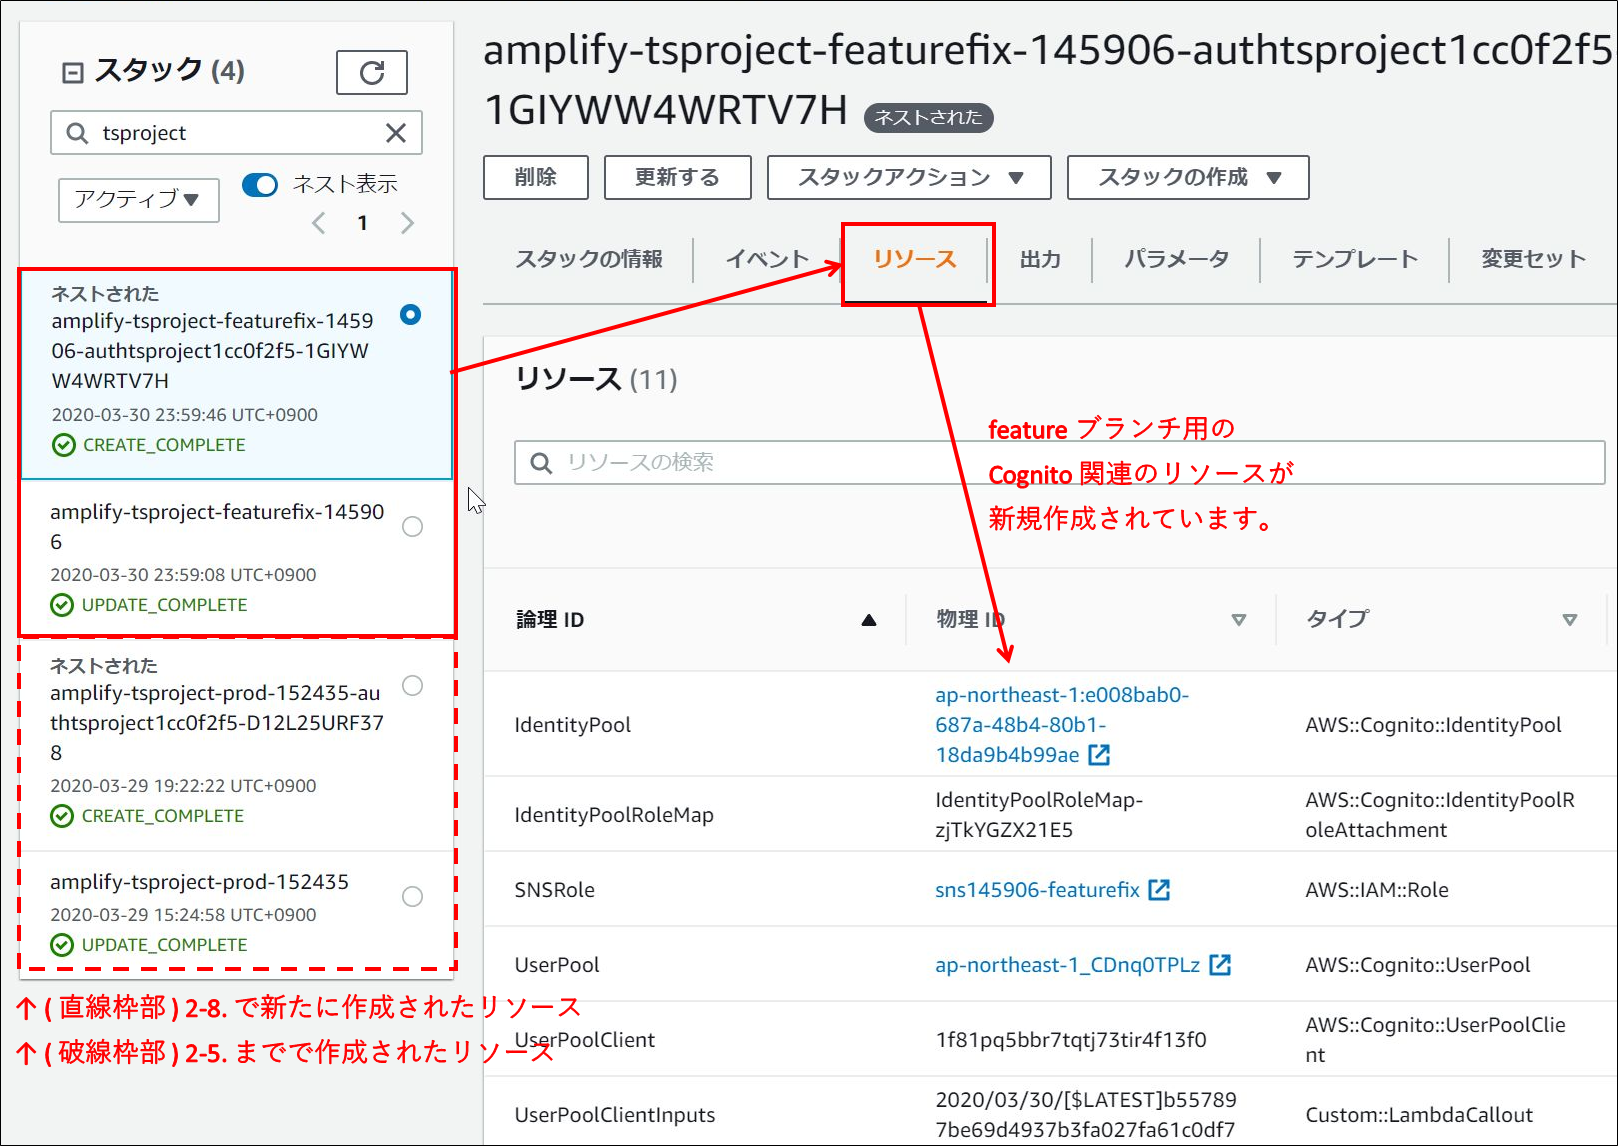Clear the tsproject search filter
Image resolution: width=1618 pixels, height=1146 pixels.
coord(396,133)
